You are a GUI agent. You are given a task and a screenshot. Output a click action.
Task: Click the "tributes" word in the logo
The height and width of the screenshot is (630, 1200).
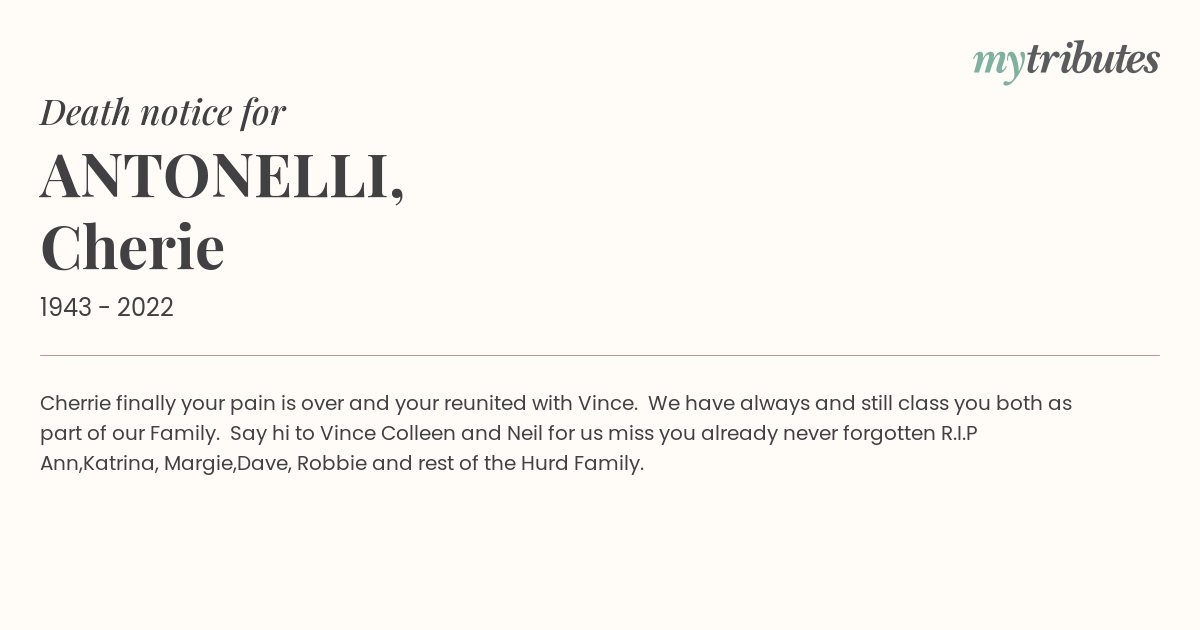[x=1092, y=60]
